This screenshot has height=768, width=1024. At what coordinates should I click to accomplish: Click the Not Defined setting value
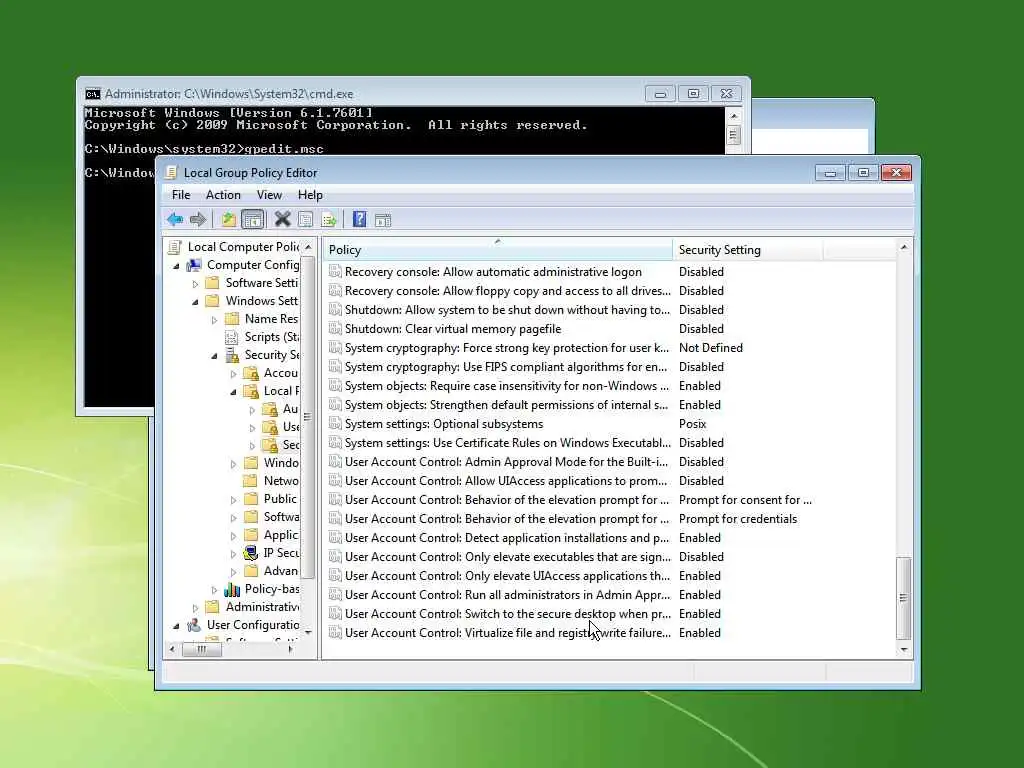[711, 347]
